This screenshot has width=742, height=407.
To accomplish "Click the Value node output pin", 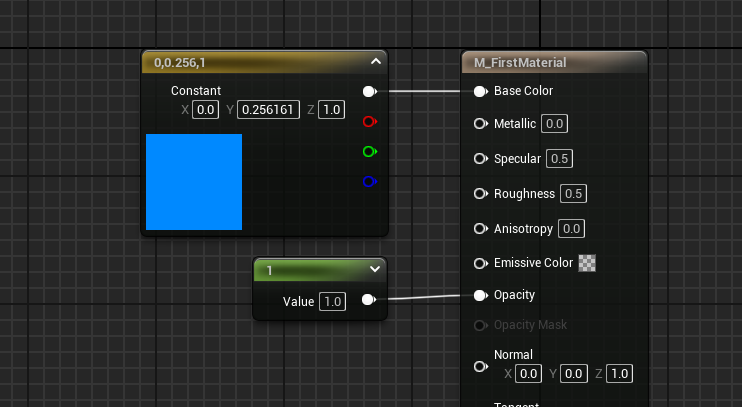I will 369,300.
